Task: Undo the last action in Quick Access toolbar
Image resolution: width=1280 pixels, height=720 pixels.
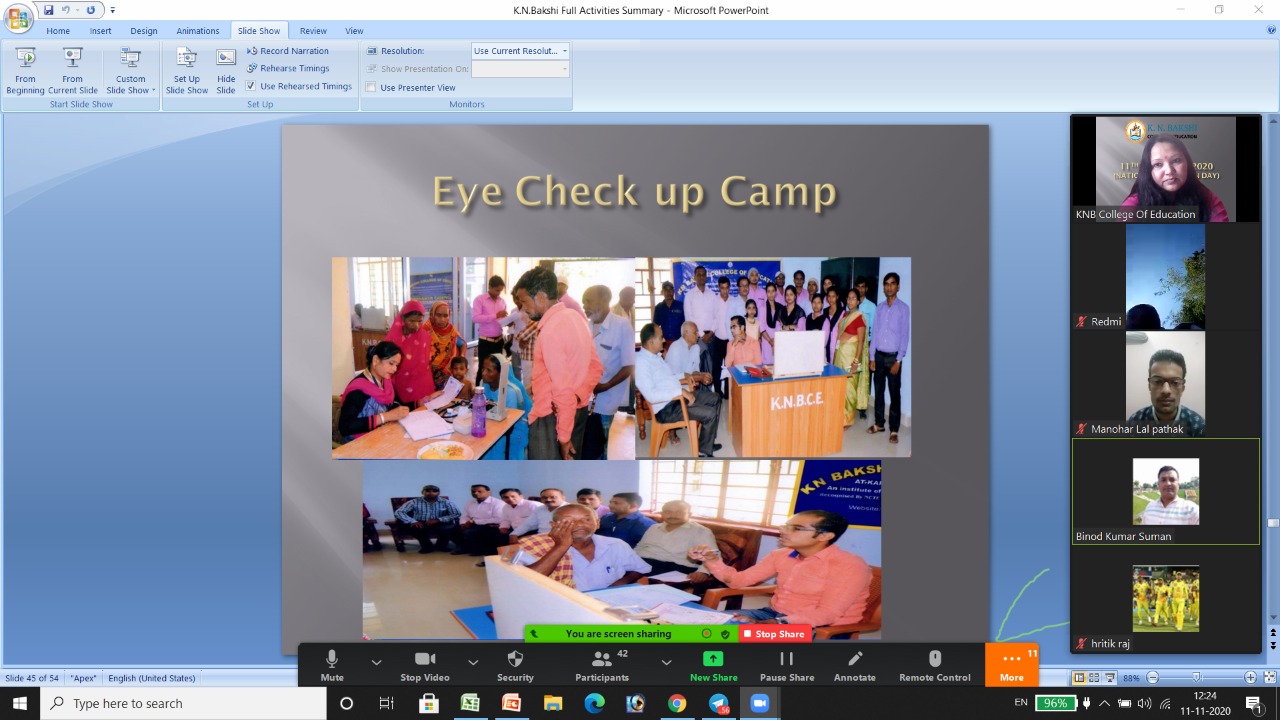Action: pyautogui.click(x=67, y=10)
